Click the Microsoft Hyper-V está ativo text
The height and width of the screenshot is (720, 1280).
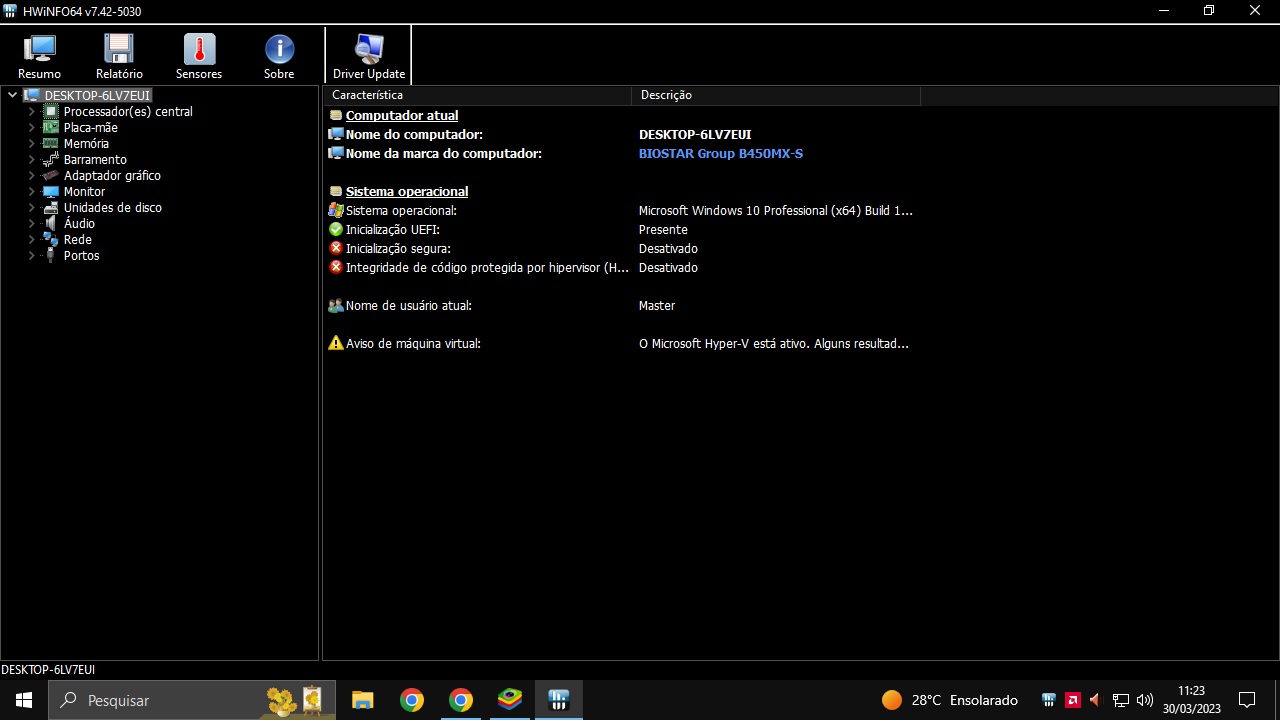click(774, 344)
